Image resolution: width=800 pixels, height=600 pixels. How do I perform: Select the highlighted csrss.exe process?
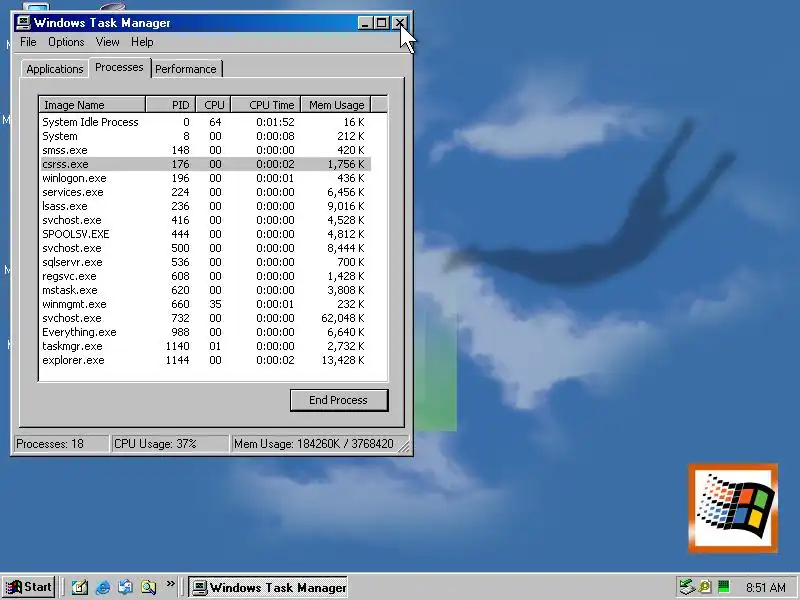(206, 164)
